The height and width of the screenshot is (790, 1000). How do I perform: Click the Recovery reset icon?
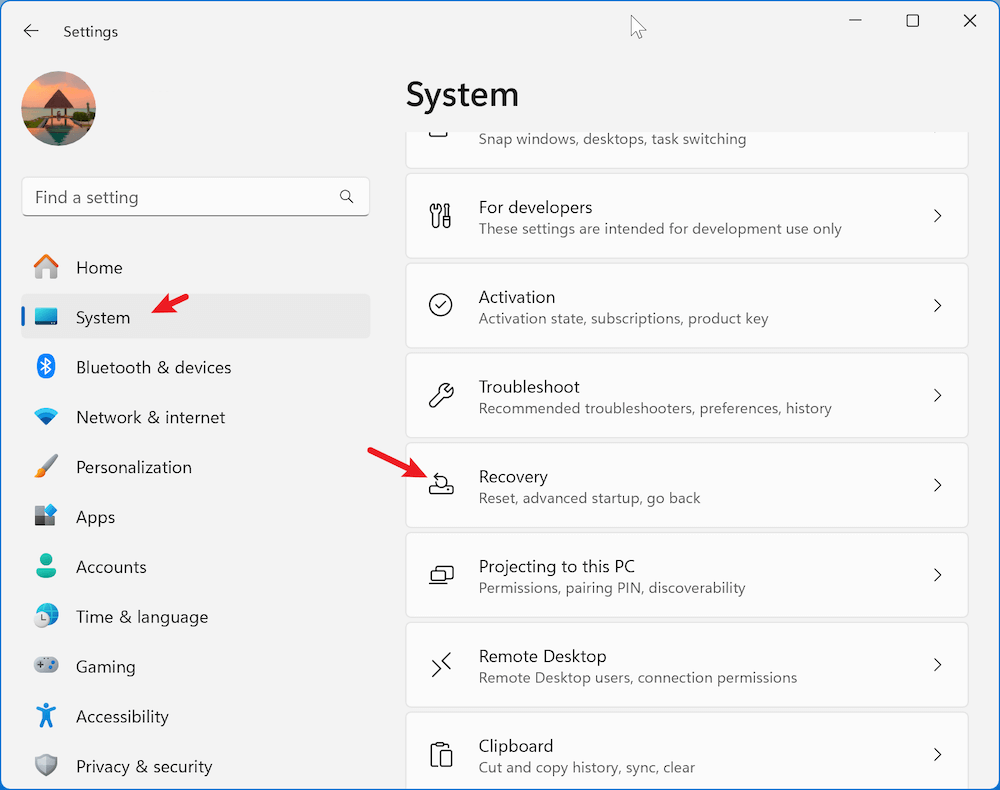(x=441, y=485)
